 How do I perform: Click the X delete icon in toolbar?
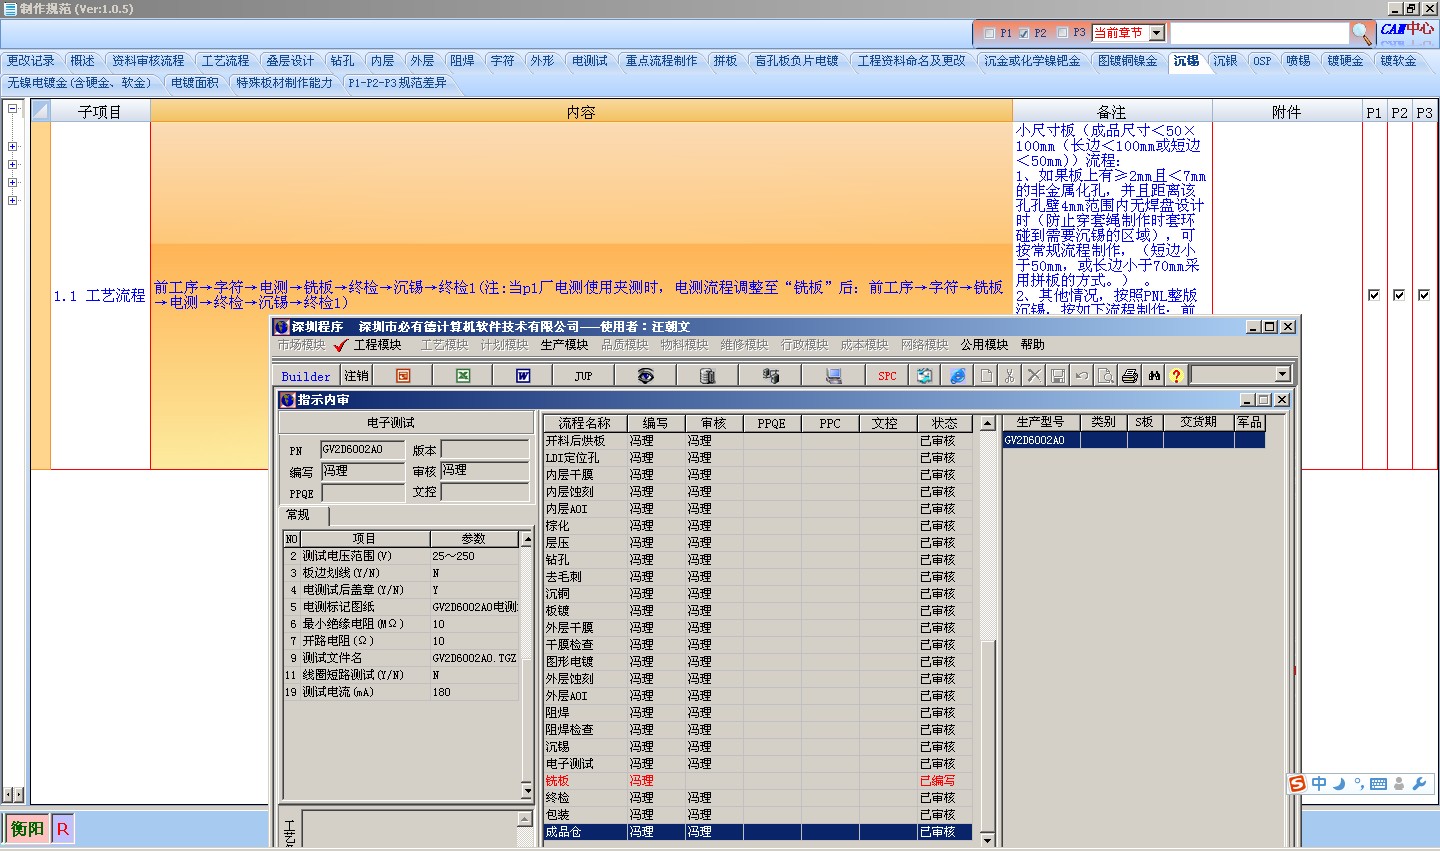(x=1034, y=376)
